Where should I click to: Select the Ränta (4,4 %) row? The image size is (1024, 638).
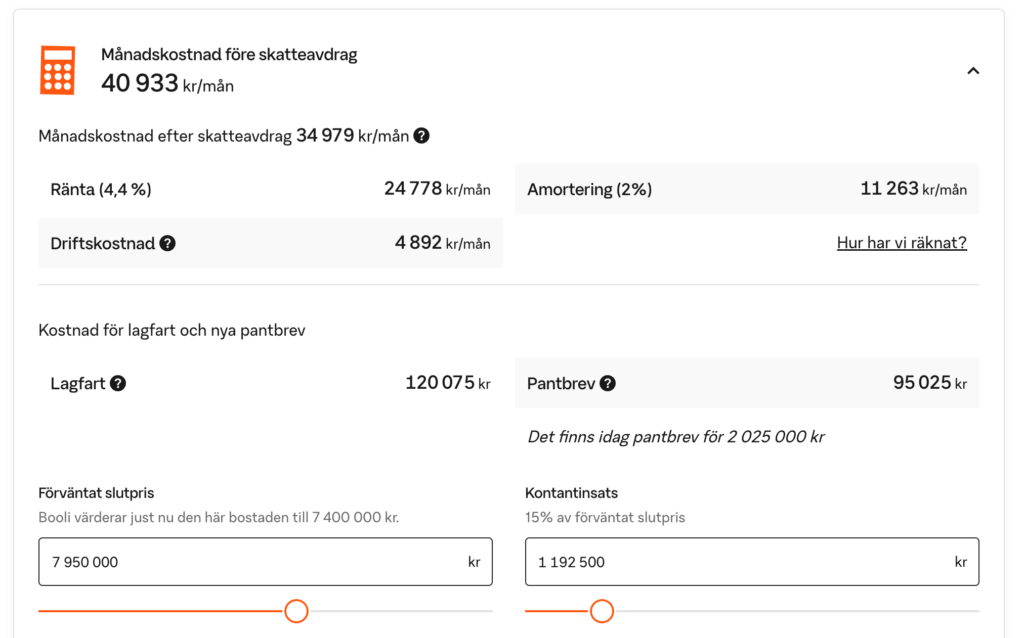pos(270,189)
